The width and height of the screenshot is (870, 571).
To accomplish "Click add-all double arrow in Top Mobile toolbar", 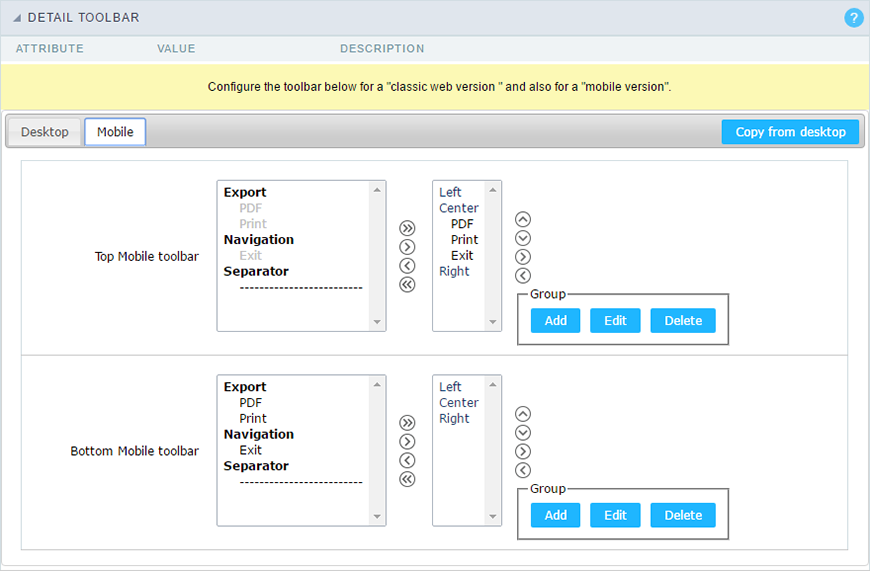I will [x=407, y=228].
